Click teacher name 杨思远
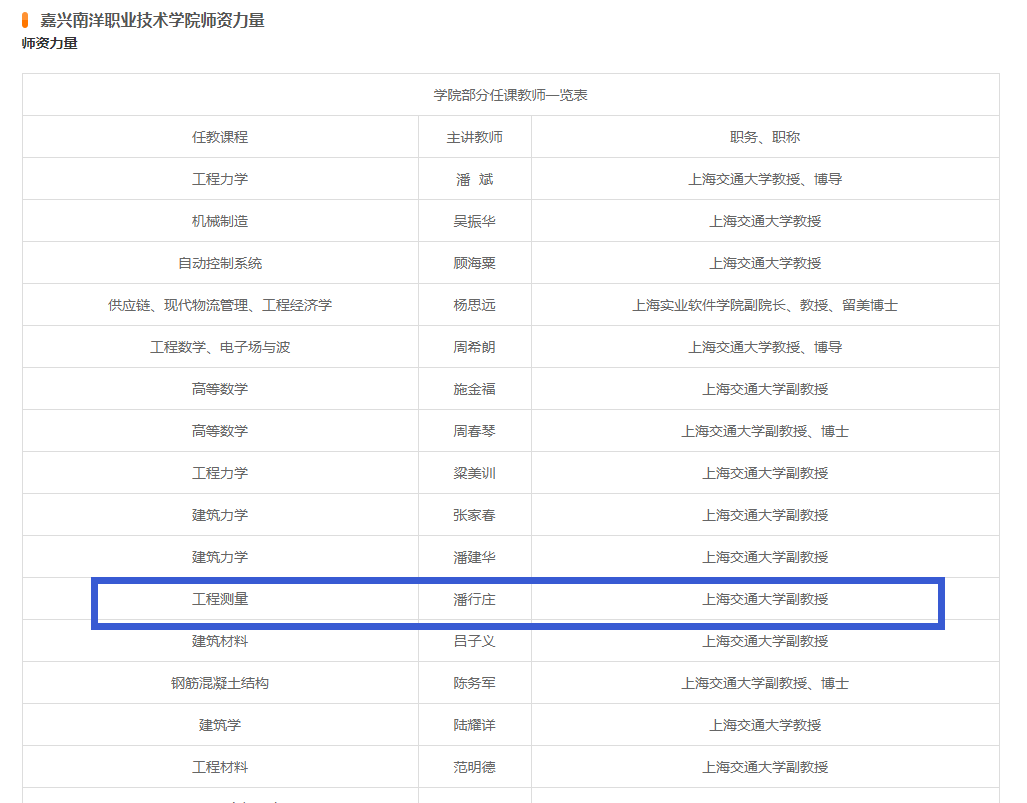 tap(475, 305)
